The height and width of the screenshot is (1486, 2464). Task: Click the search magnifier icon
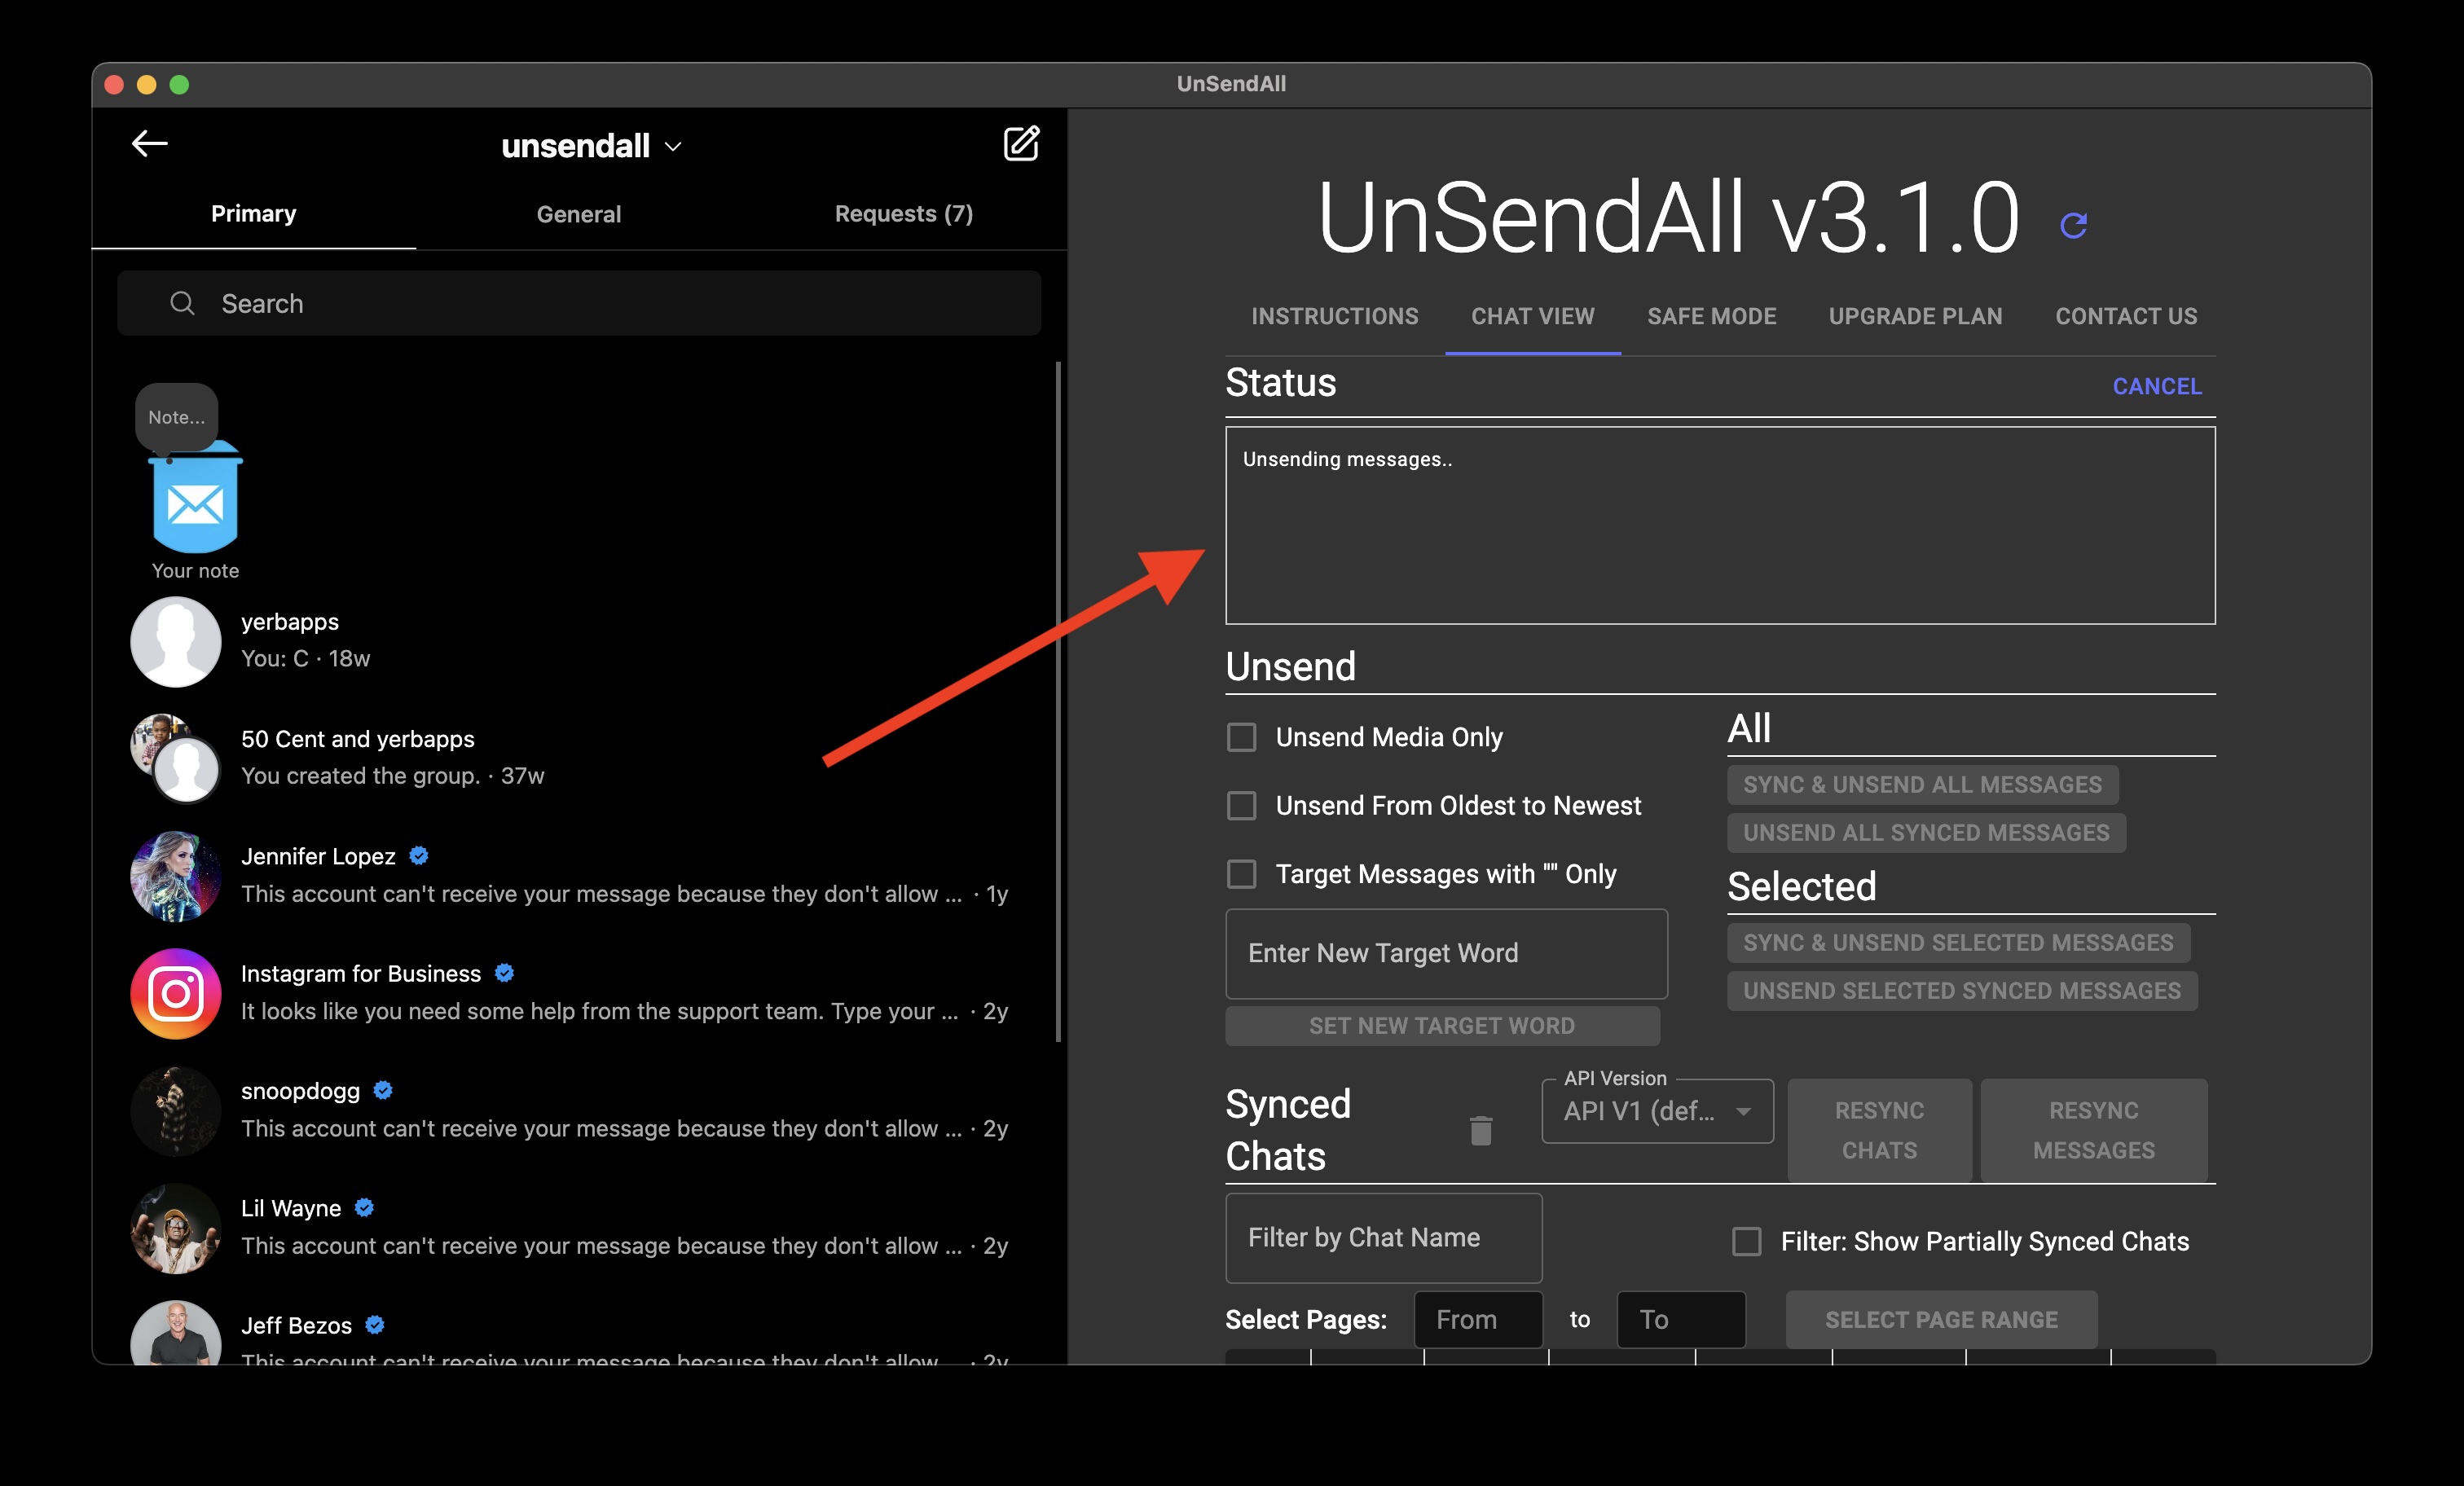(182, 303)
